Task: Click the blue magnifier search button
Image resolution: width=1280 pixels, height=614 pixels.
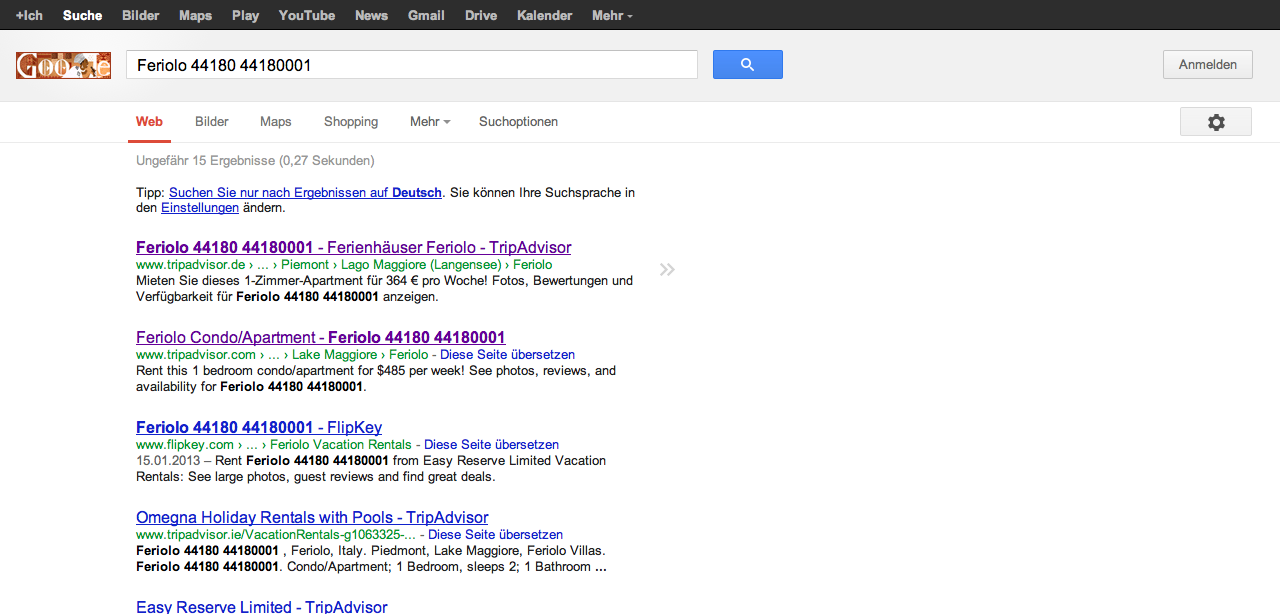Action: click(747, 65)
